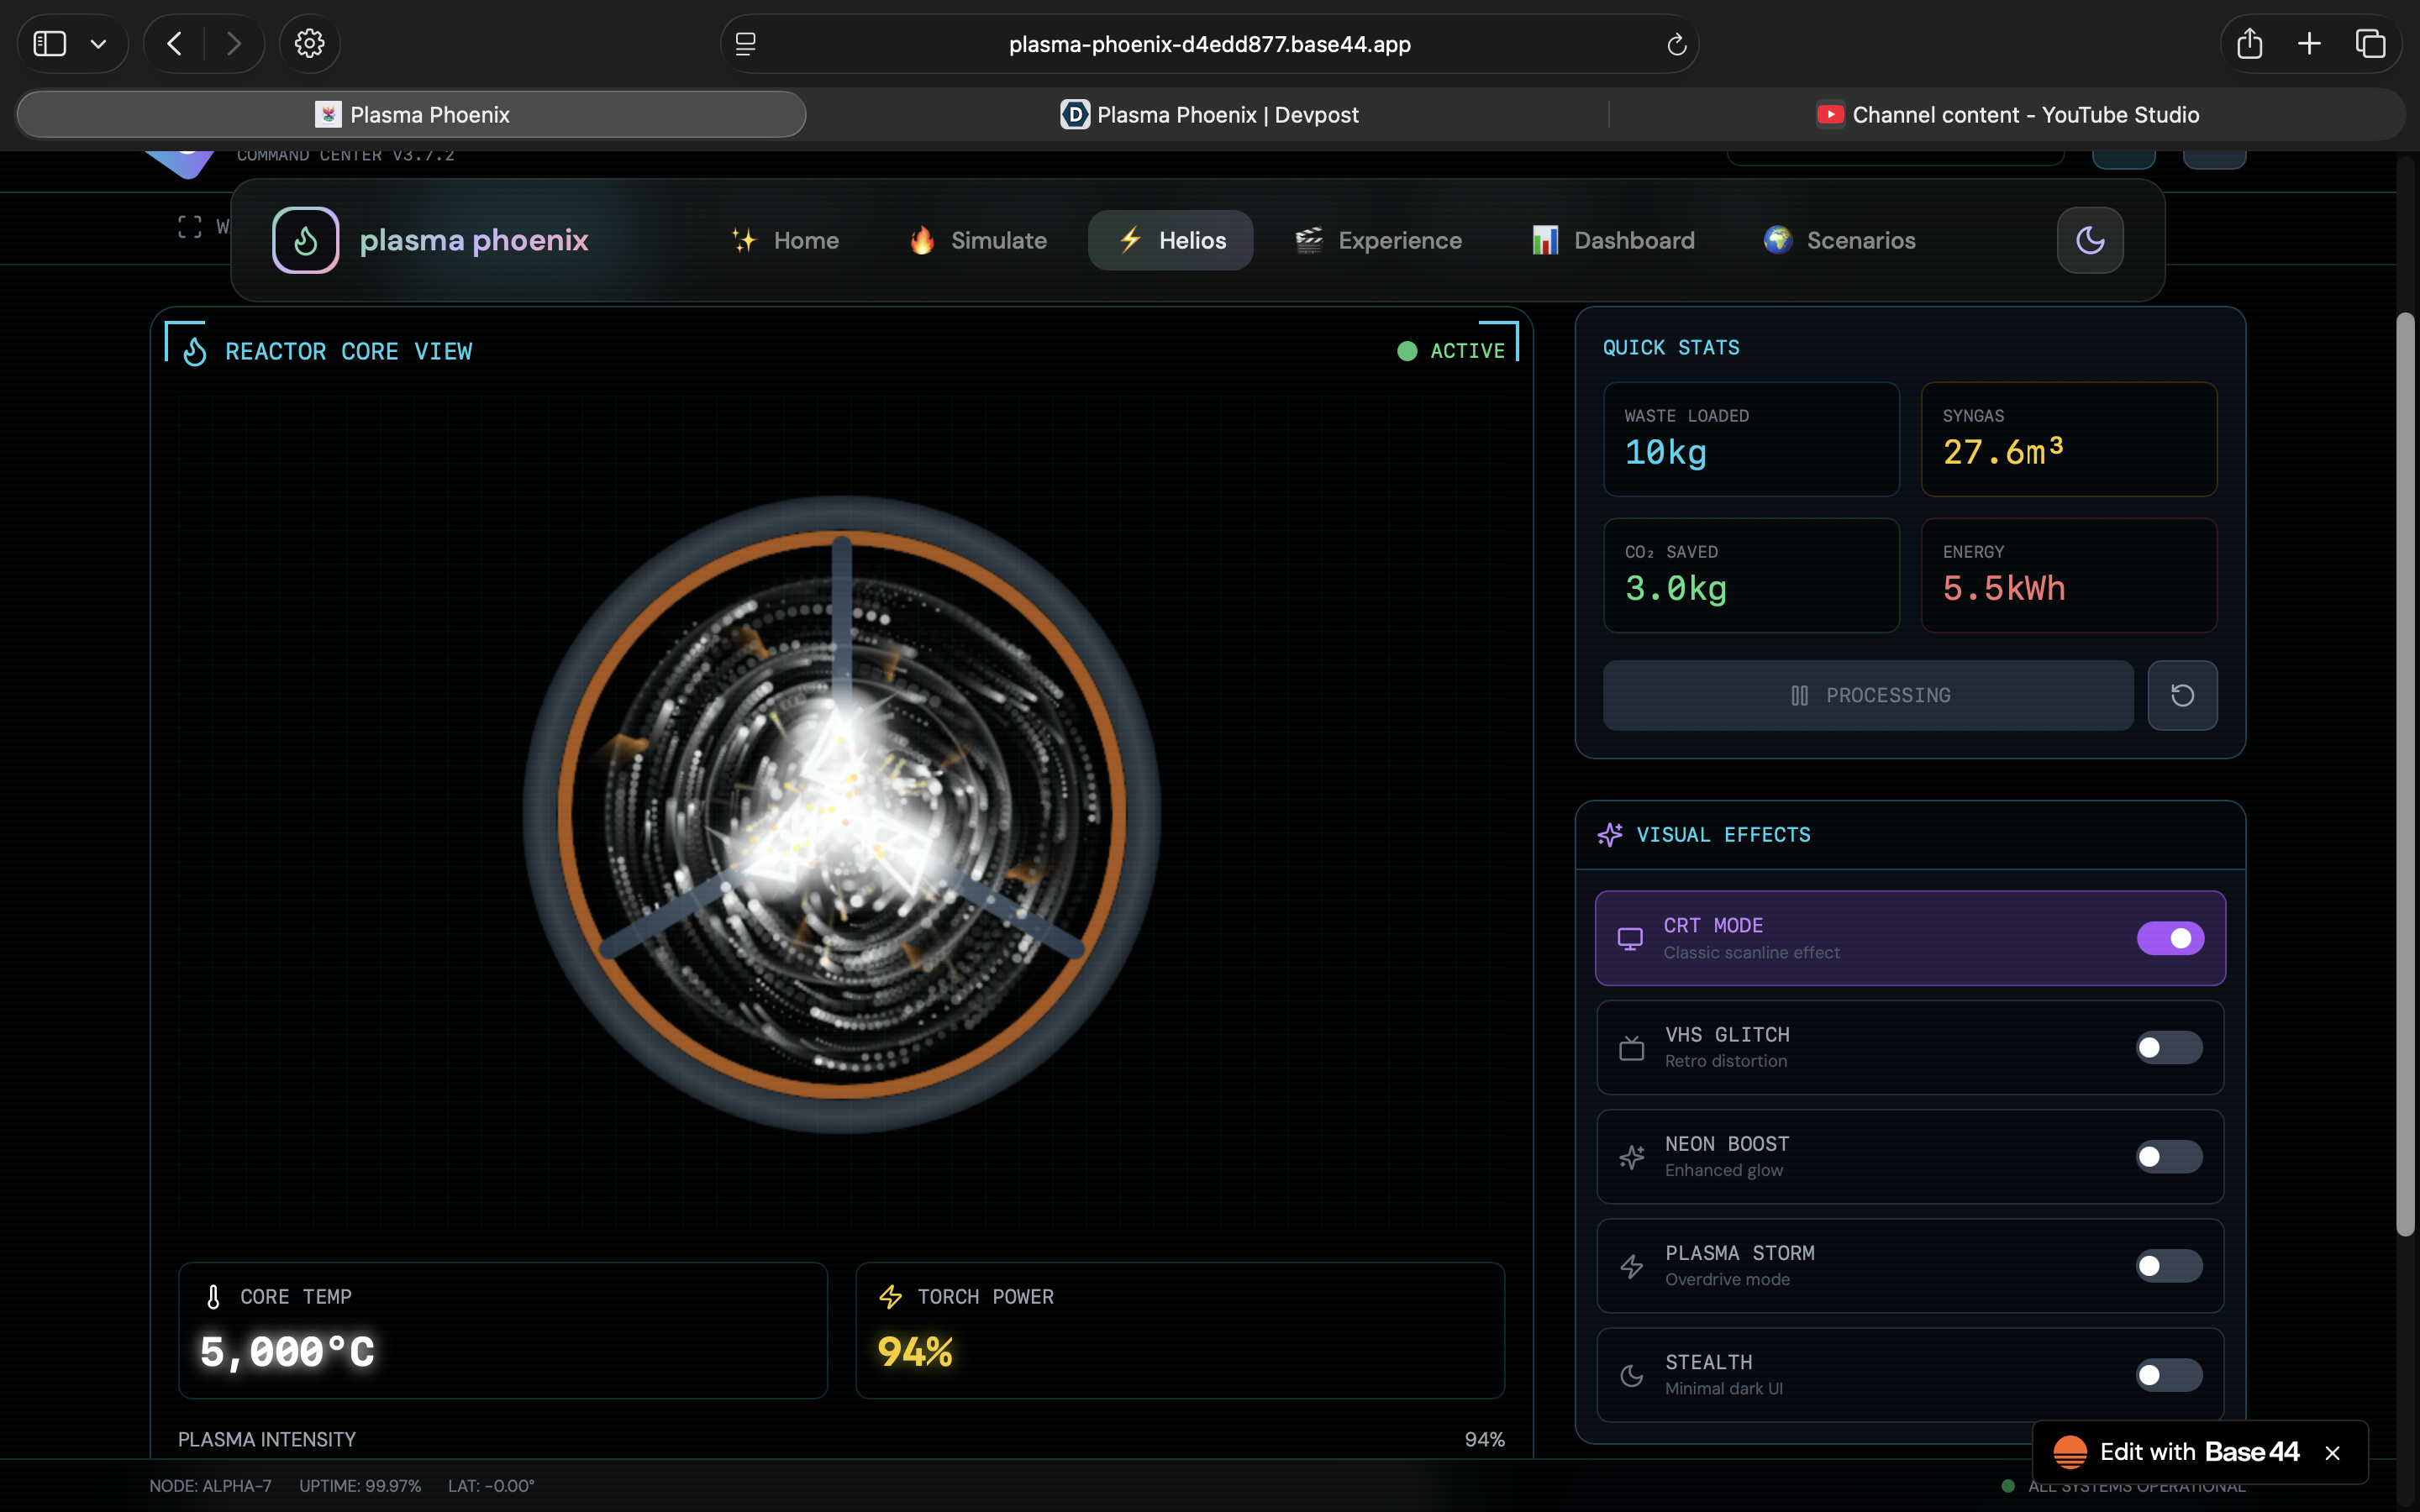Click the Safari back arrow
2420x1512 pixels.
click(x=175, y=44)
